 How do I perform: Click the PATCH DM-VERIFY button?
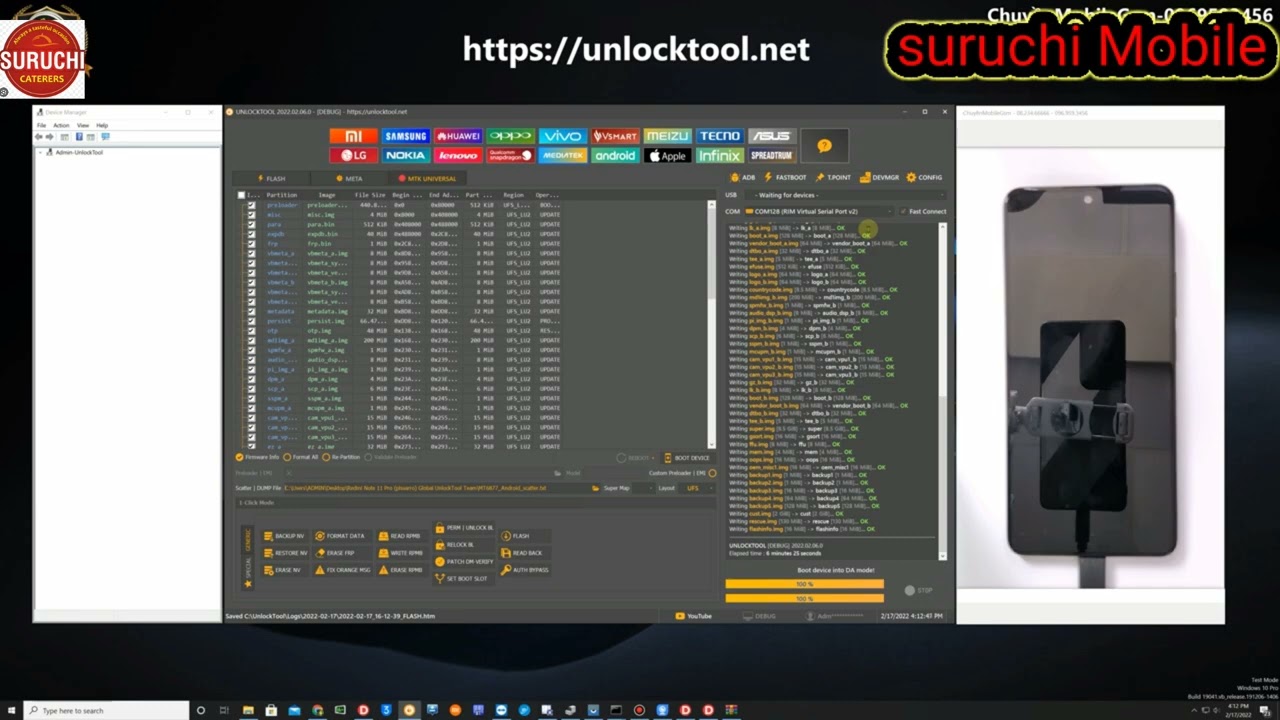464,562
